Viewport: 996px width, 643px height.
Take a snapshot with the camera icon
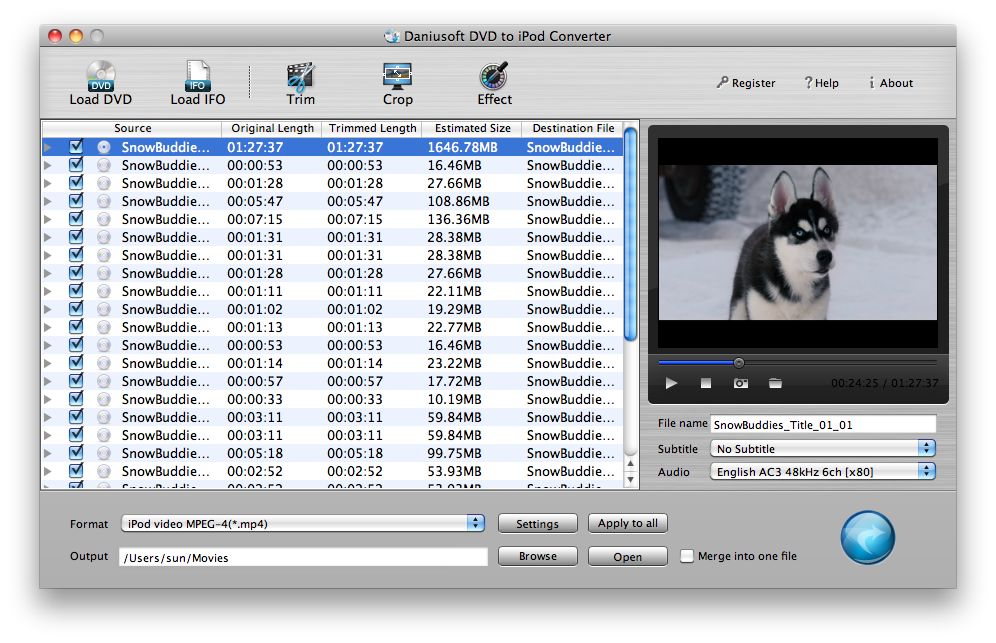741,383
